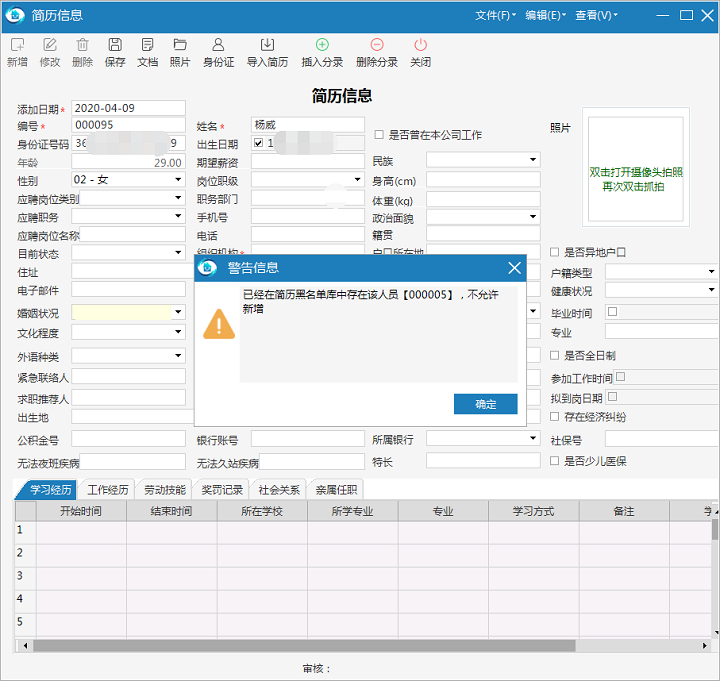Click the 添加日期 field 2020-04-09
This screenshot has height=681, width=720.
[128, 108]
